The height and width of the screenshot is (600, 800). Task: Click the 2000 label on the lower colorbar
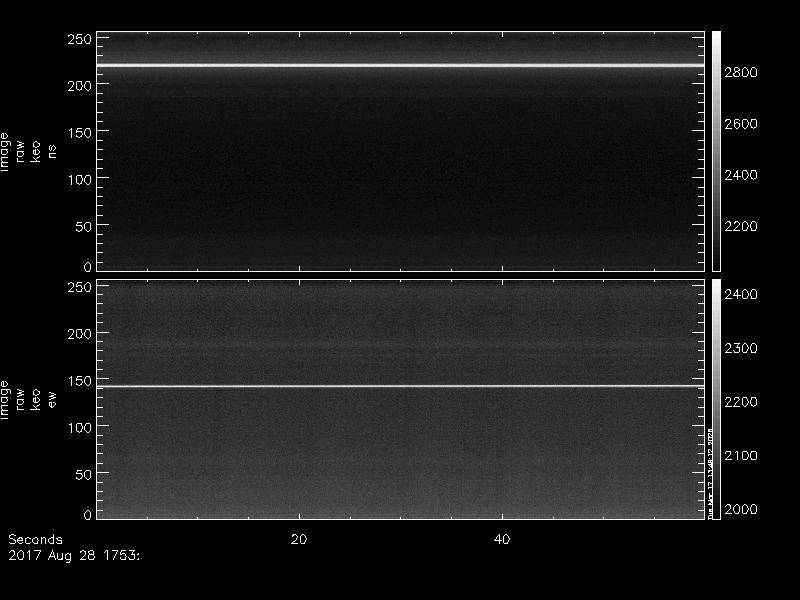point(741,510)
